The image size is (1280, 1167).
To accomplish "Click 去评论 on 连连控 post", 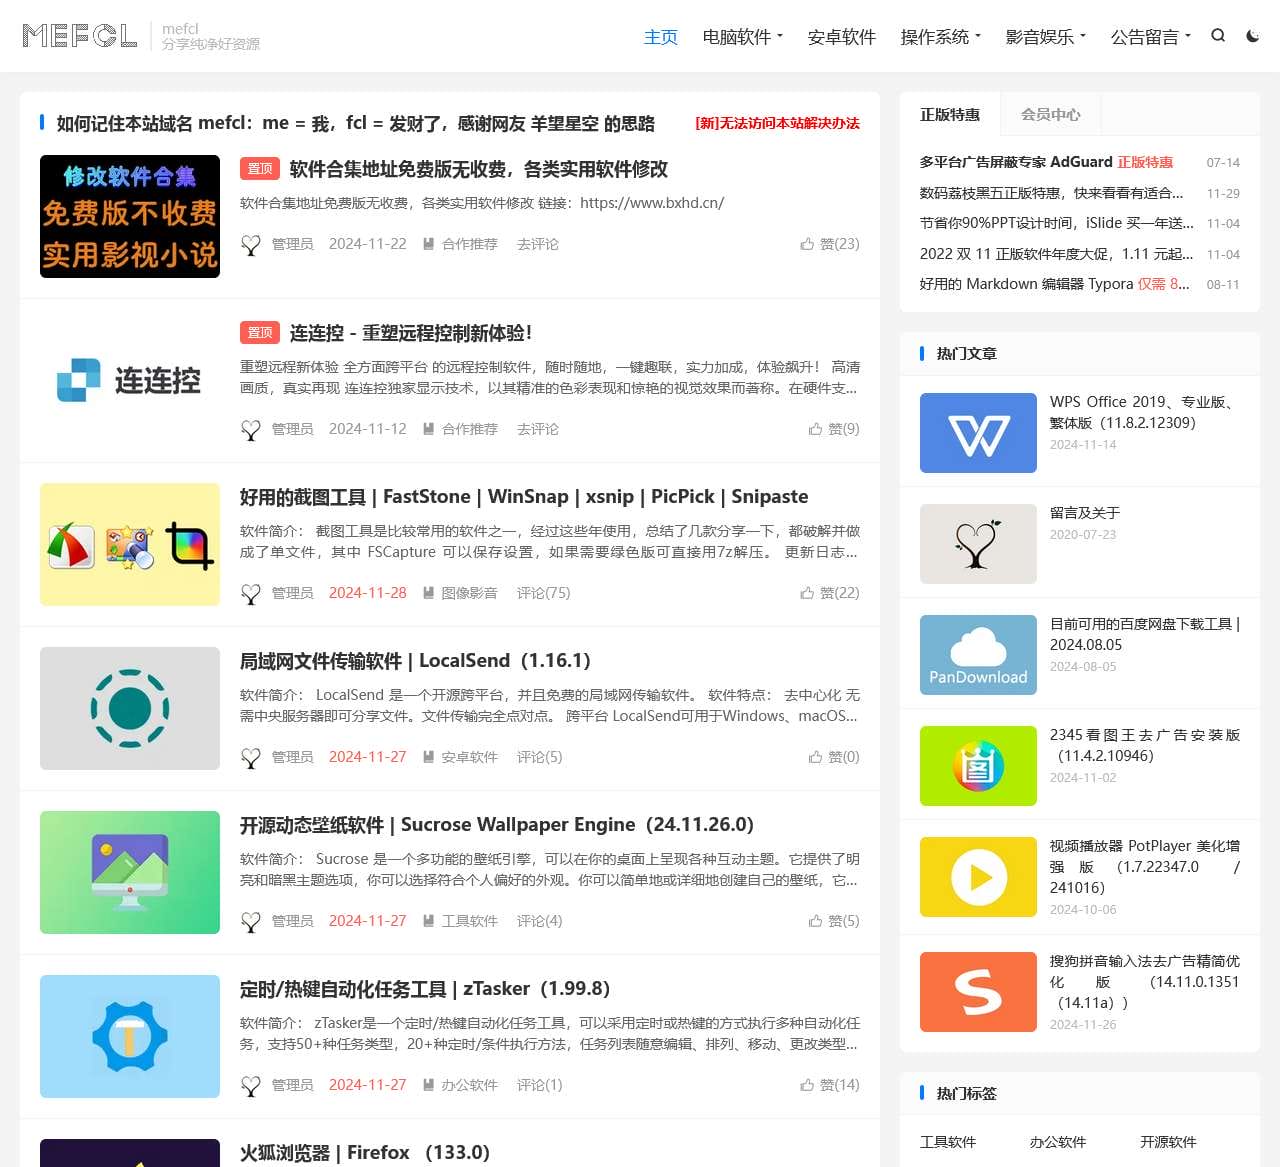I will pos(537,429).
